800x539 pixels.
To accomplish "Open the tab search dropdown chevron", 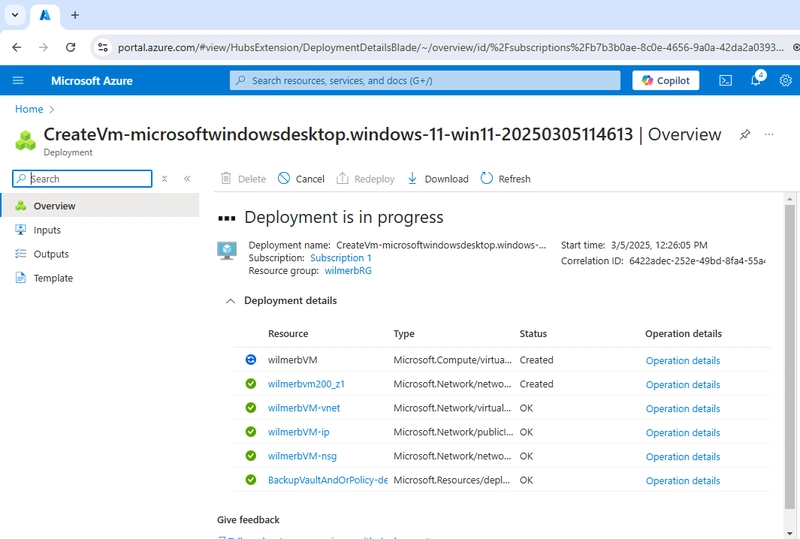I will [15, 15].
